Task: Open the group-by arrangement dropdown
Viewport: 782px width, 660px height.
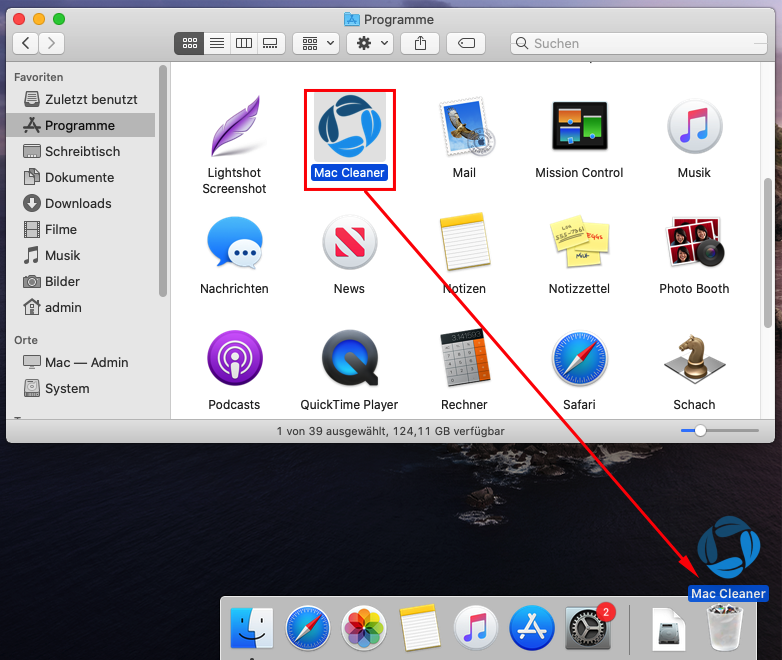Action: (316, 43)
